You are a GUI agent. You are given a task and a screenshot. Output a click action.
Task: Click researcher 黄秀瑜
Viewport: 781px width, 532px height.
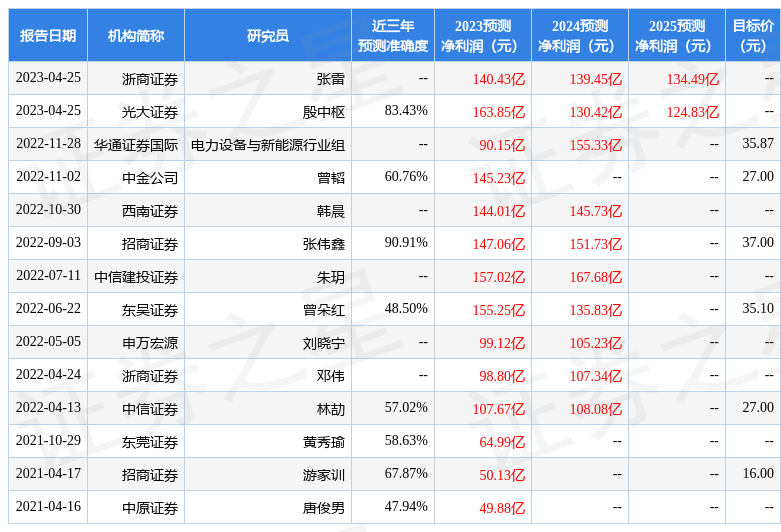pyautogui.click(x=324, y=442)
